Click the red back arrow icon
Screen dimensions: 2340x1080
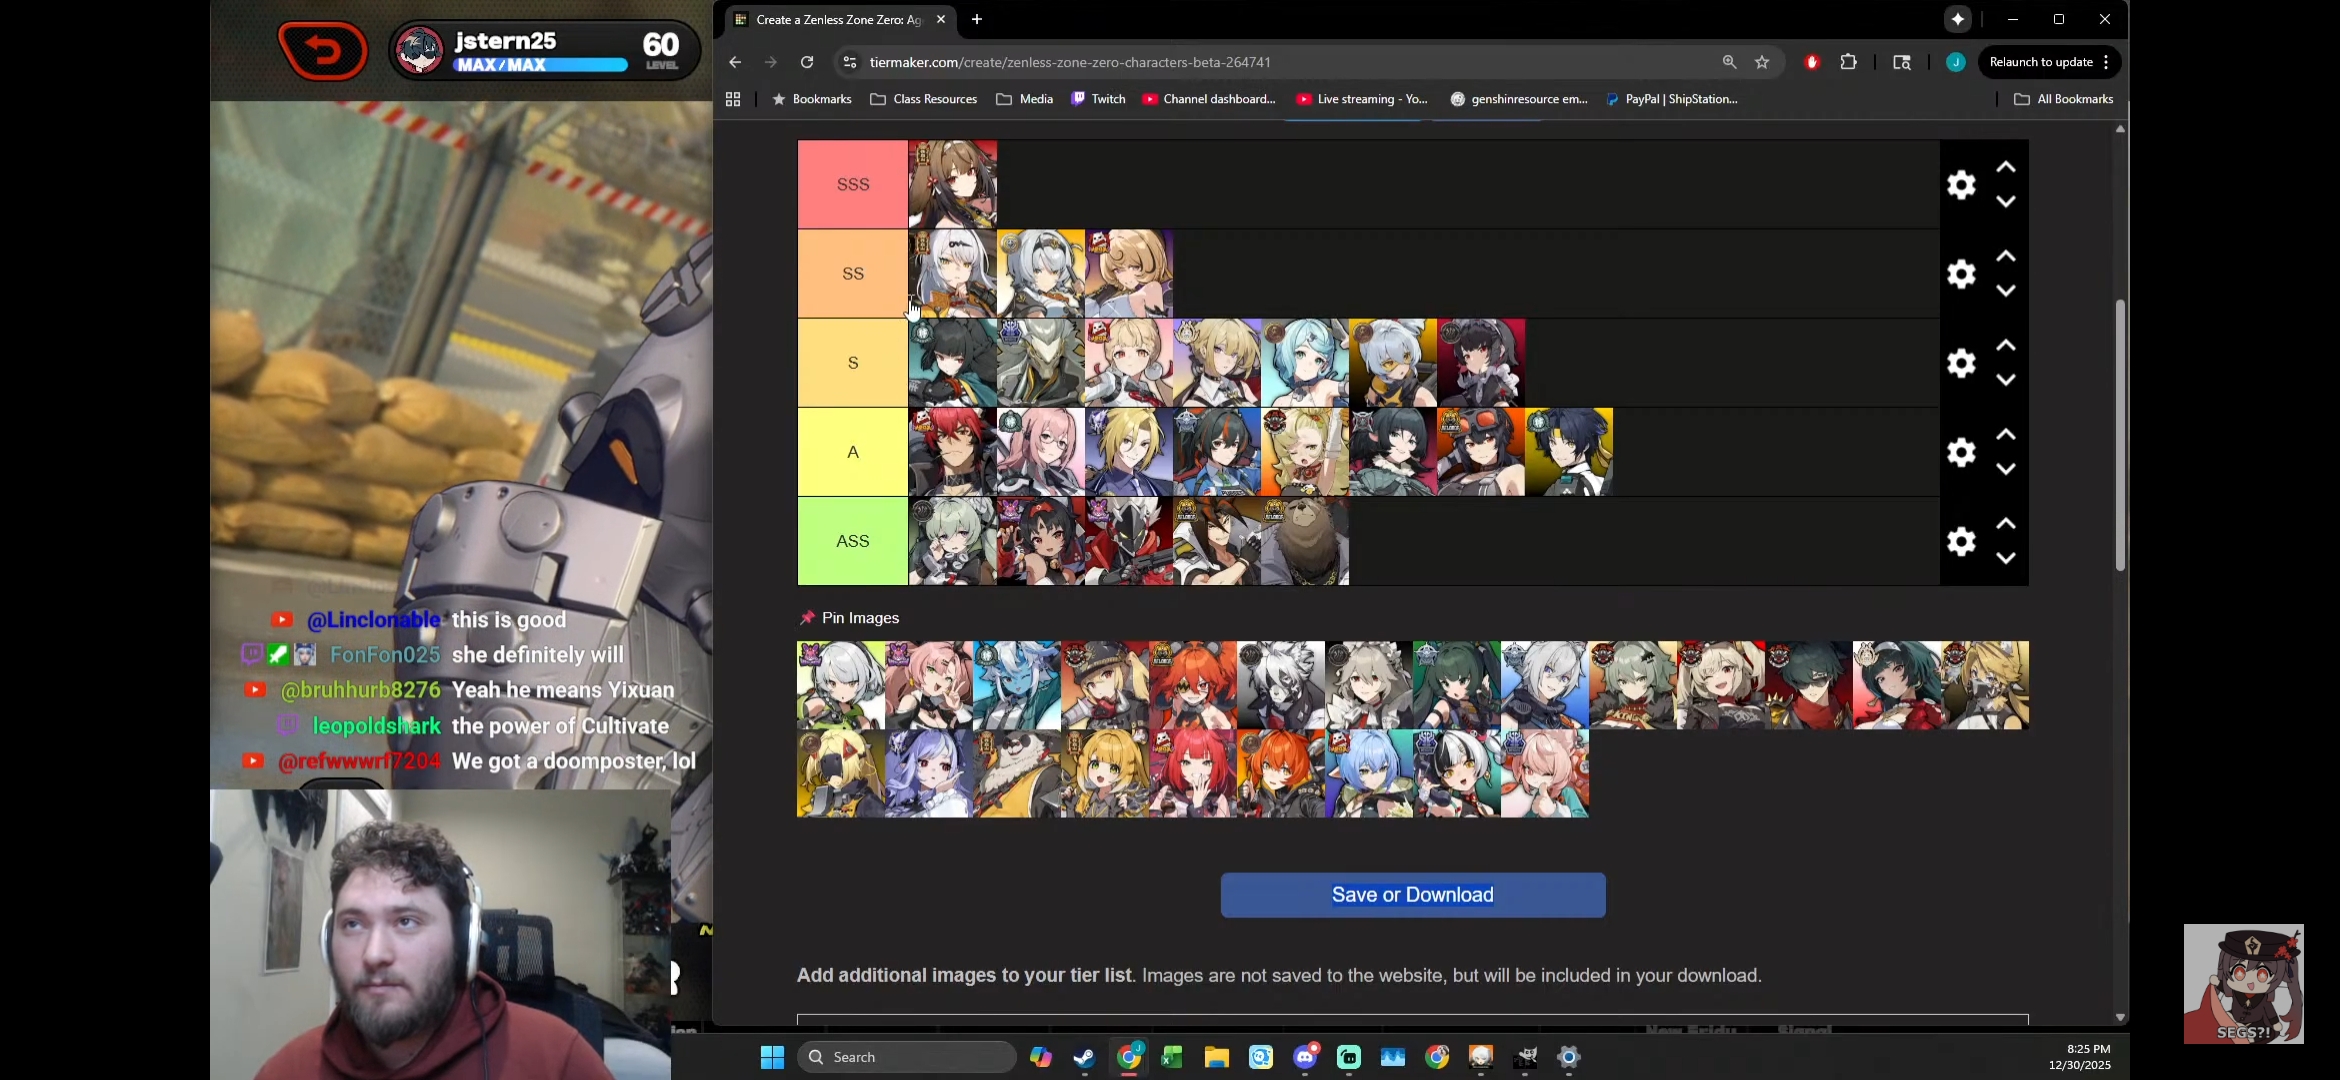pos(323,50)
